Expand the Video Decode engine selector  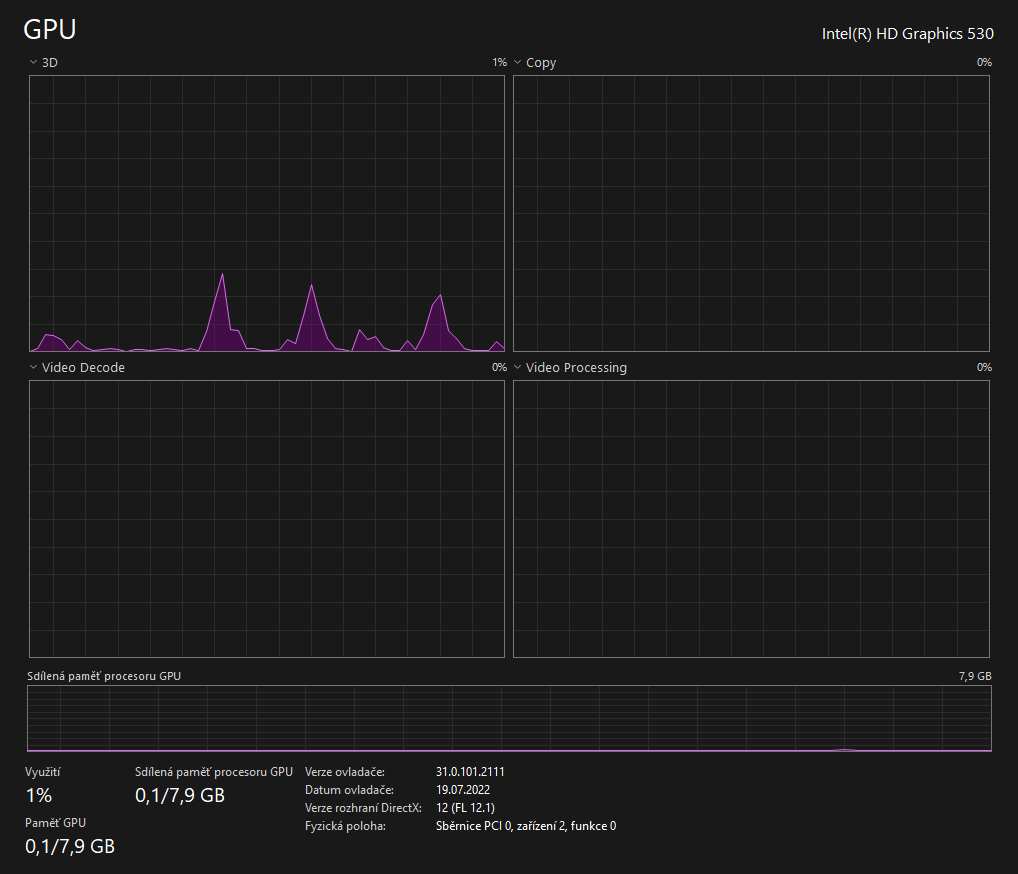pyautogui.click(x=33, y=367)
